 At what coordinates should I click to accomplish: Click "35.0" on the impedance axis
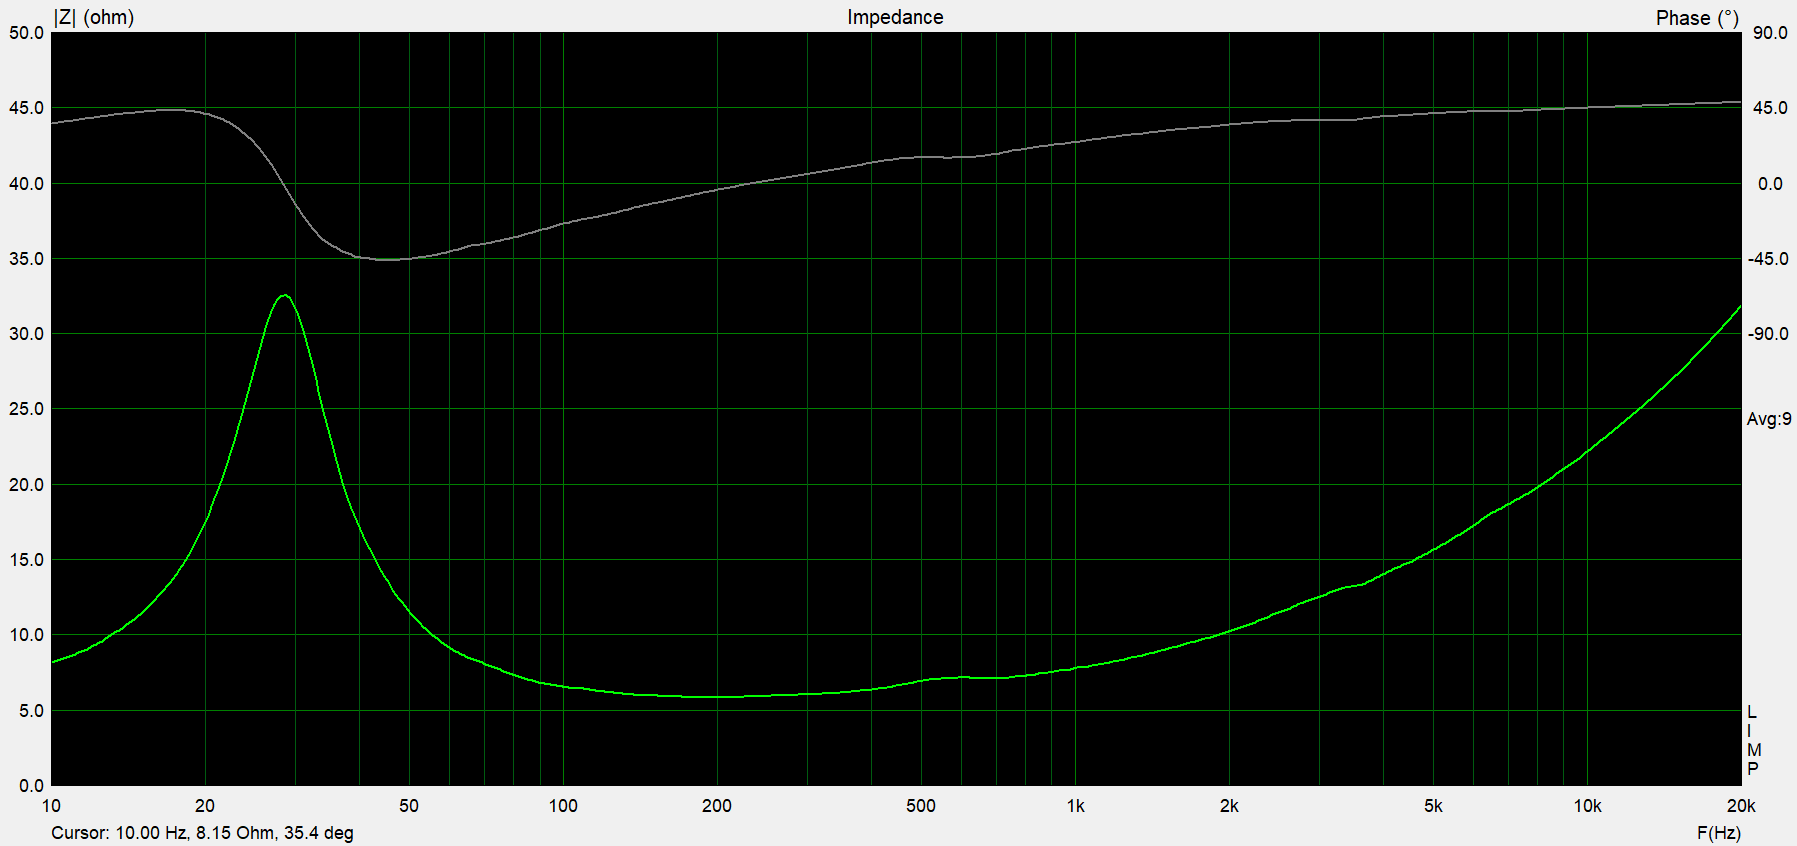pyautogui.click(x=27, y=259)
